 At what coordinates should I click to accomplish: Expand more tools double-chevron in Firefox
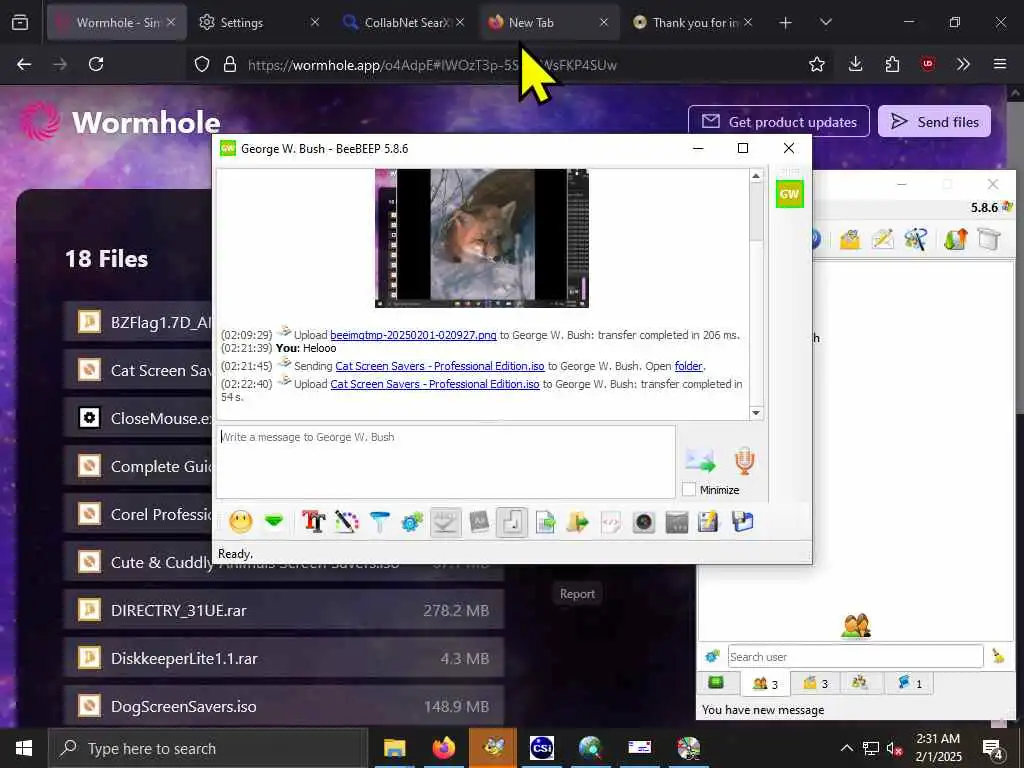point(963,64)
